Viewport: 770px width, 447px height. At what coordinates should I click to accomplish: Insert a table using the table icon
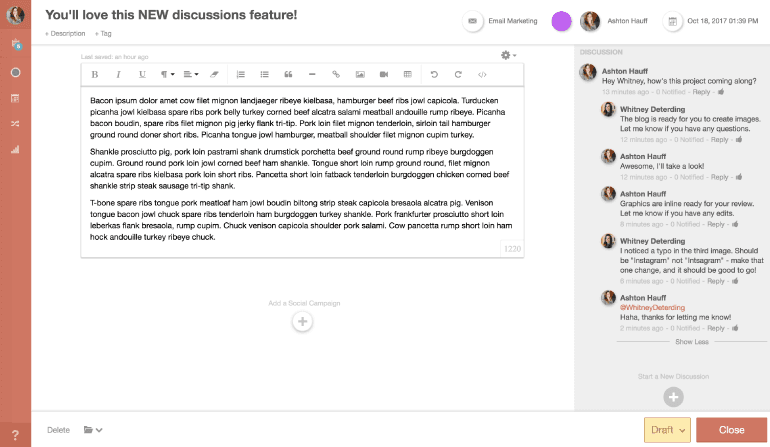click(x=408, y=74)
